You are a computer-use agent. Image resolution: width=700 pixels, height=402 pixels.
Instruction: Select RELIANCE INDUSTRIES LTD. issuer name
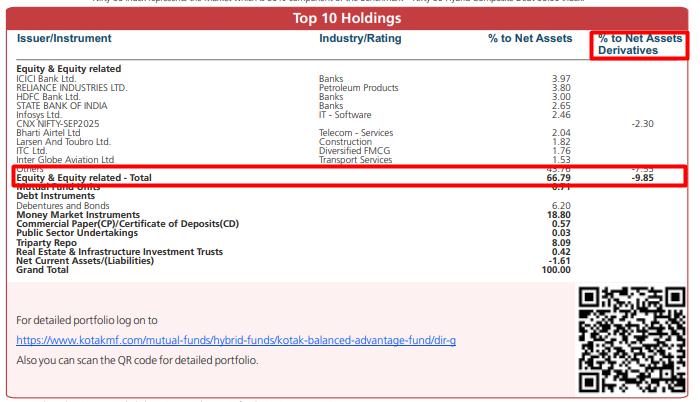pos(72,88)
